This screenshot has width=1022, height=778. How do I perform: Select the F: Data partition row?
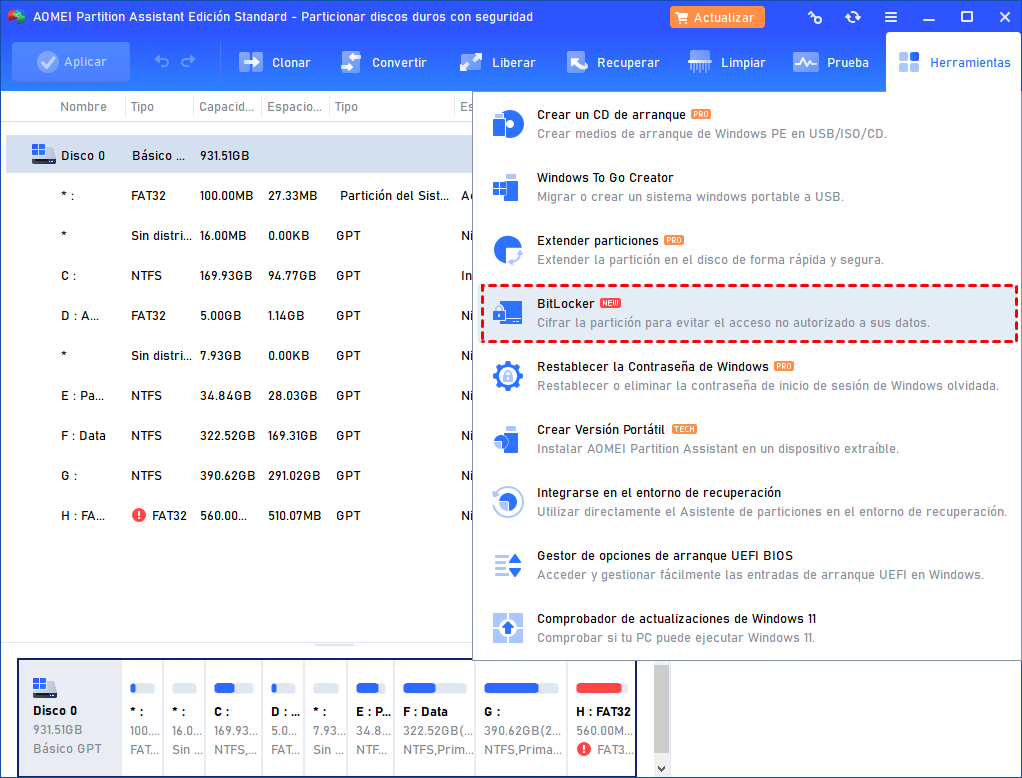239,435
